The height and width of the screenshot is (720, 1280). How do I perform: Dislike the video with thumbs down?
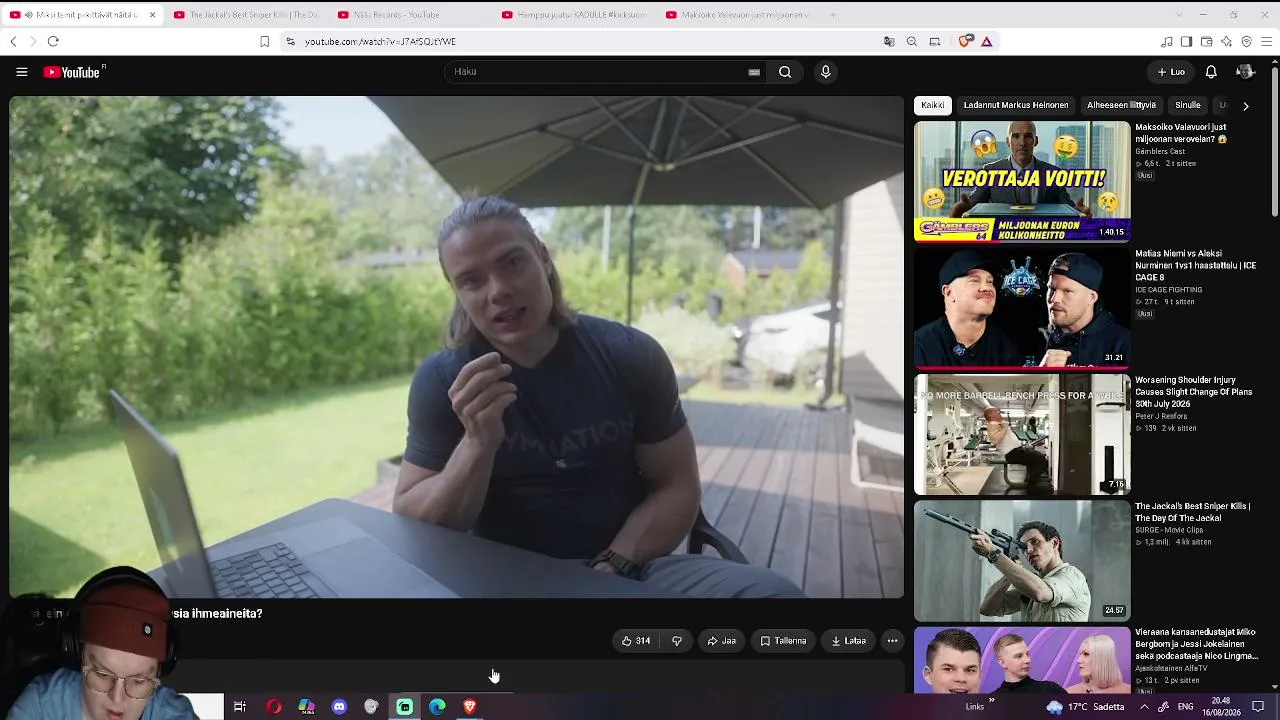point(677,641)
